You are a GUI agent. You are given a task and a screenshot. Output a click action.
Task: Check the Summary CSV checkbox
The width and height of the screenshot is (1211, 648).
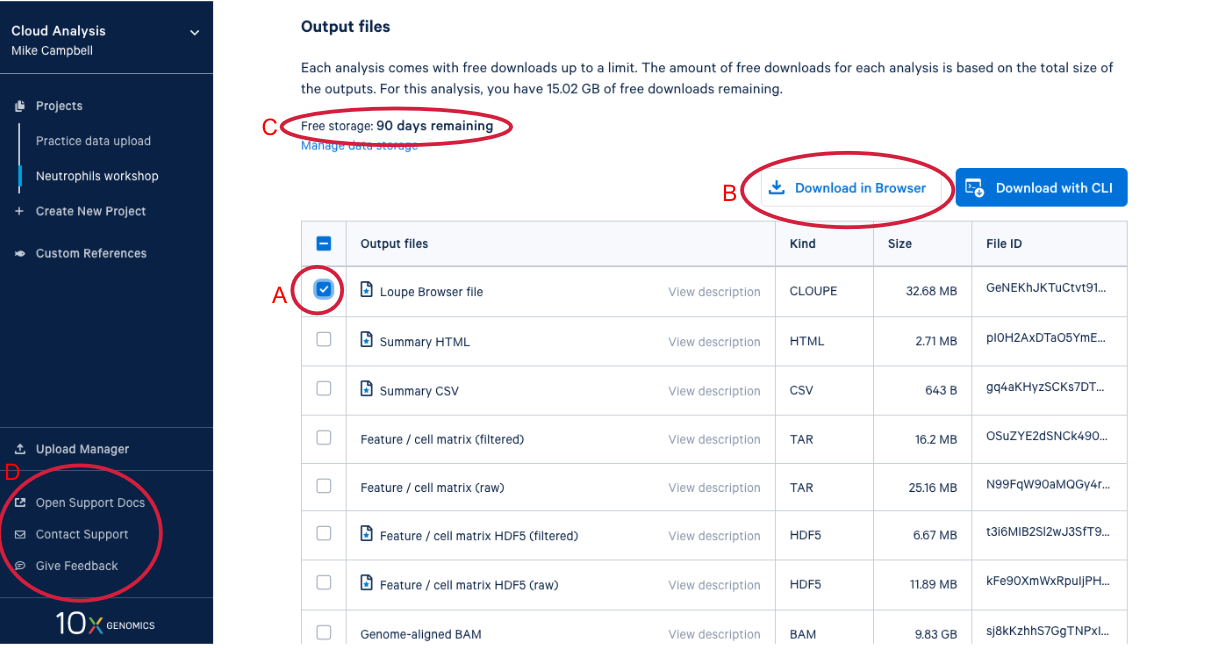coord(324,388)
